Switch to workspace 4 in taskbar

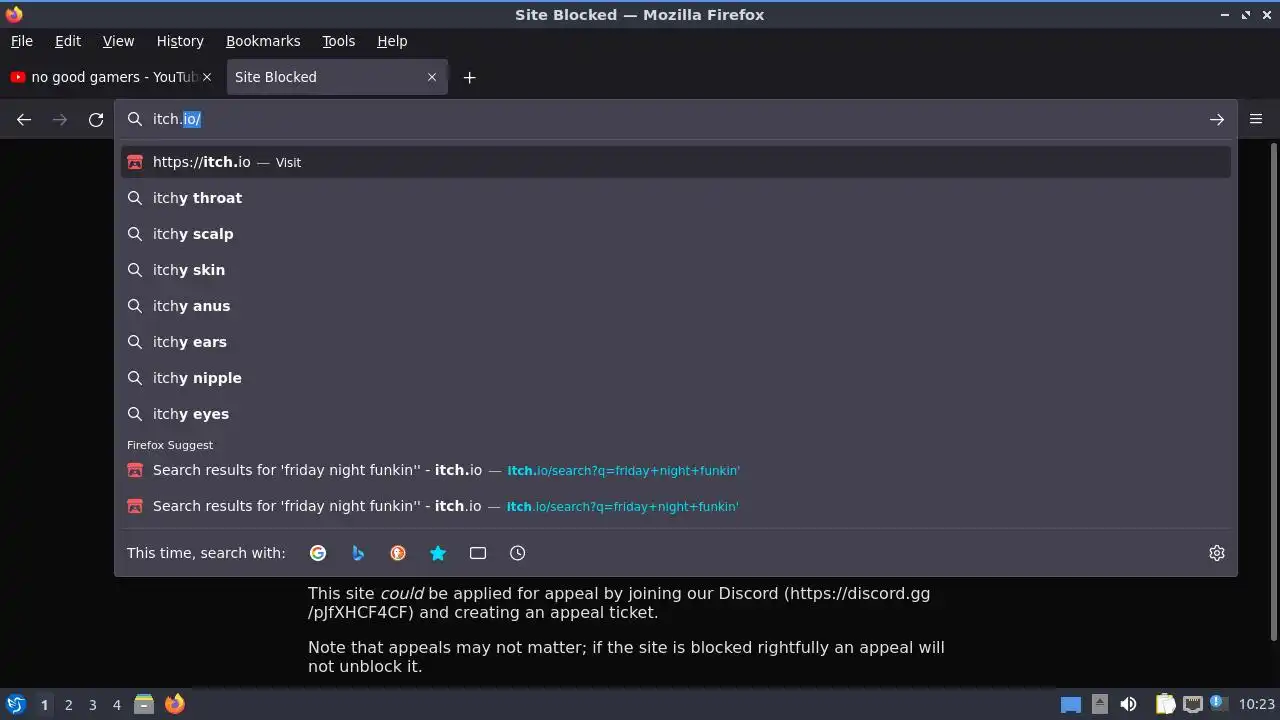pos(116,705)
